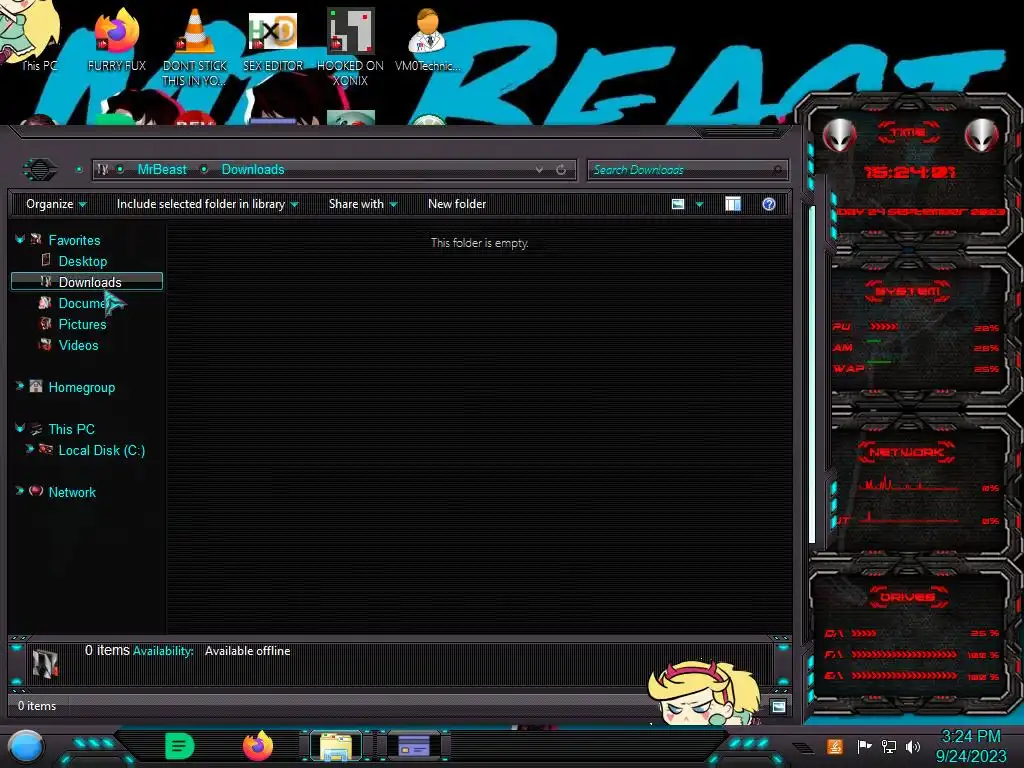This screenshot has height=768, width=1024.
Task: Click the DRIVES widget header
Action: pyautogui.click(x=908, y=597)
